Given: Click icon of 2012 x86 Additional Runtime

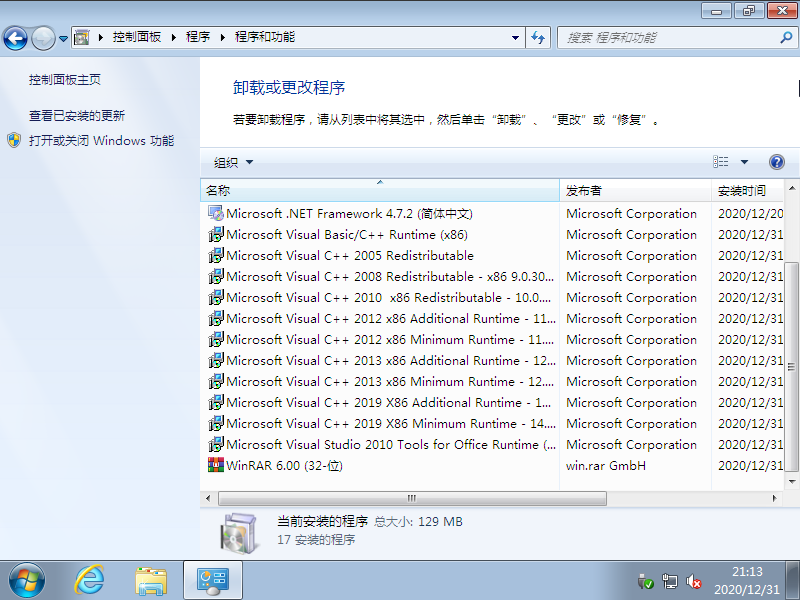Looking at the screenshot, I should click(216, 318).
